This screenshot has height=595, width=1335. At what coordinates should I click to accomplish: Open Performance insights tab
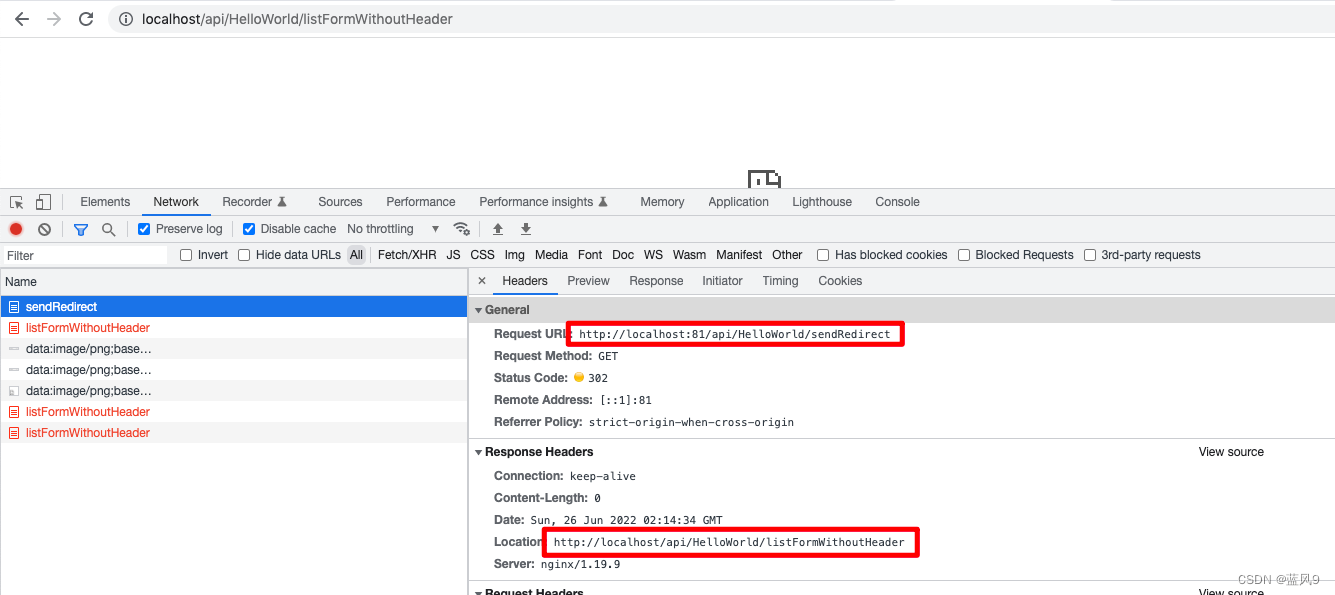[x=543, y=202]
